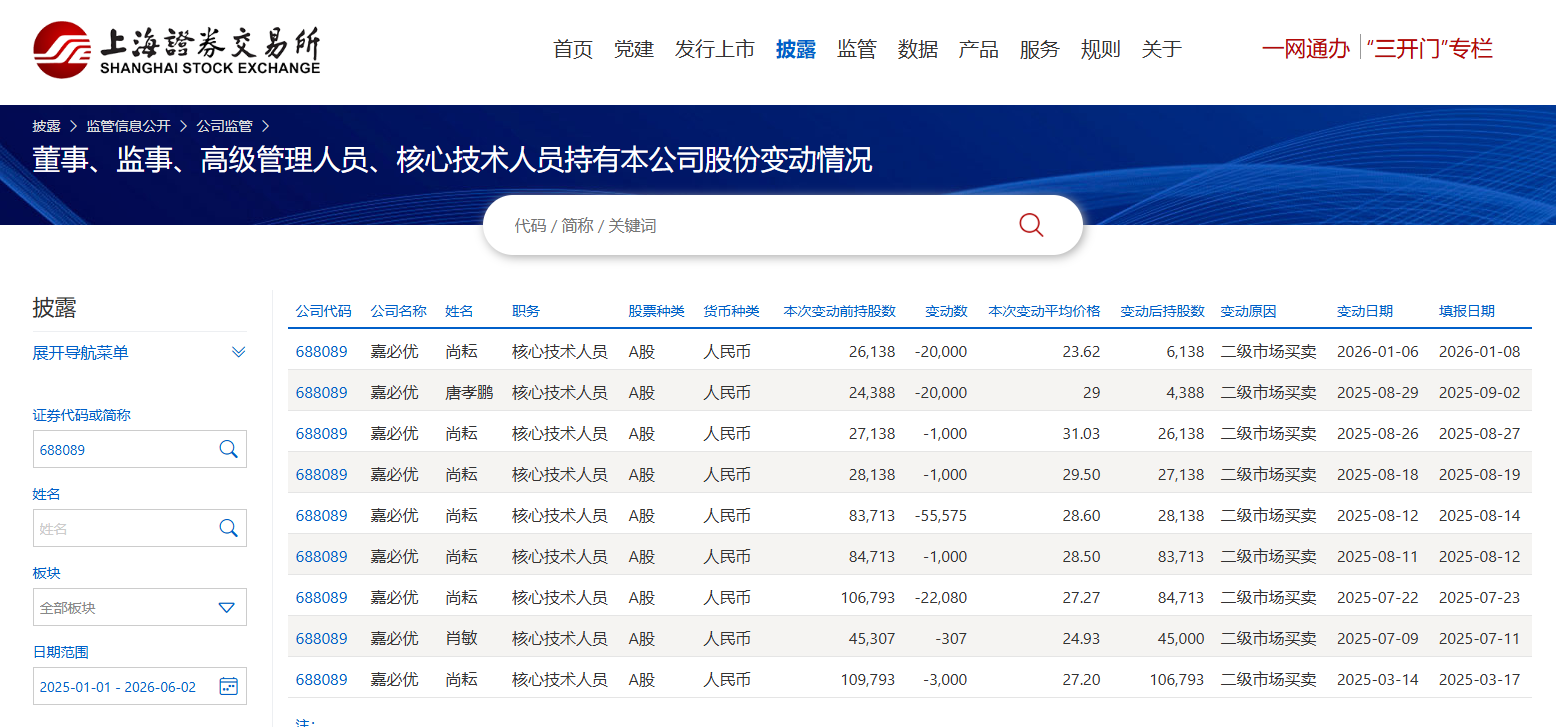Open 数据 menu
This screenshot has height=727, width=1556.
[x=918, y=49]
